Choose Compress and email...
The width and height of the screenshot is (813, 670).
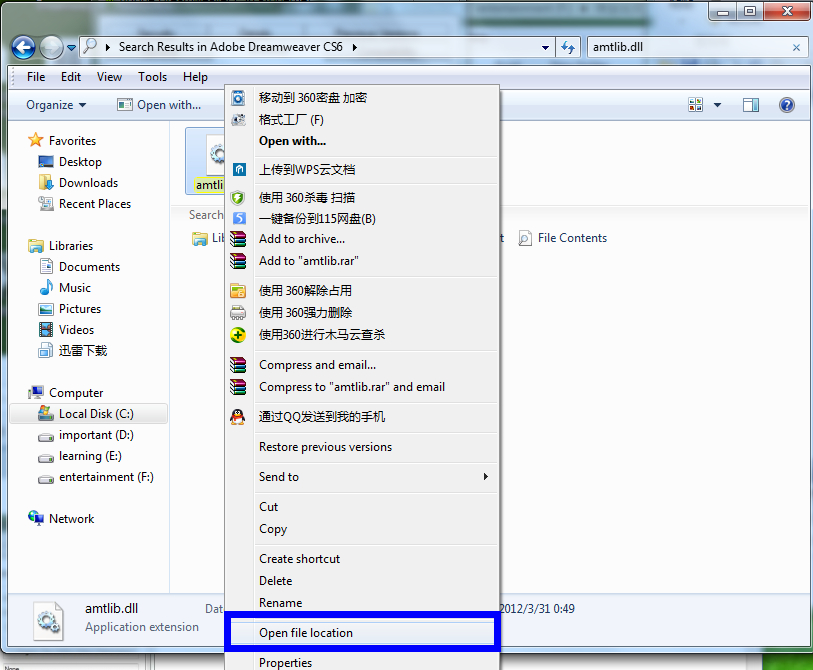(x=363, y=365)
